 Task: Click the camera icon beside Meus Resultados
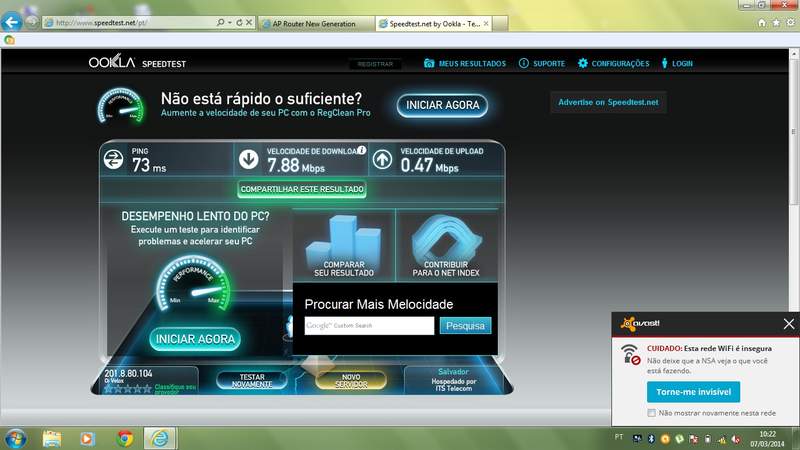point(429,63)
